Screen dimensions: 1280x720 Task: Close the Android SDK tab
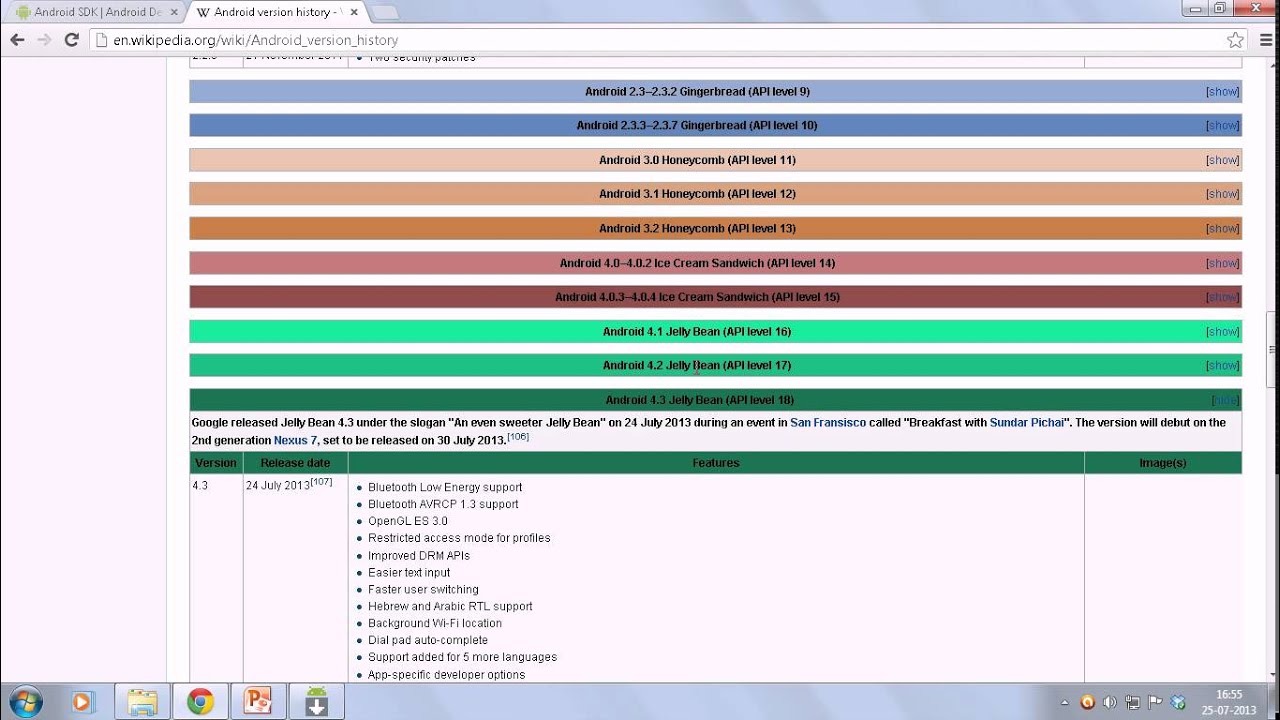174,13
